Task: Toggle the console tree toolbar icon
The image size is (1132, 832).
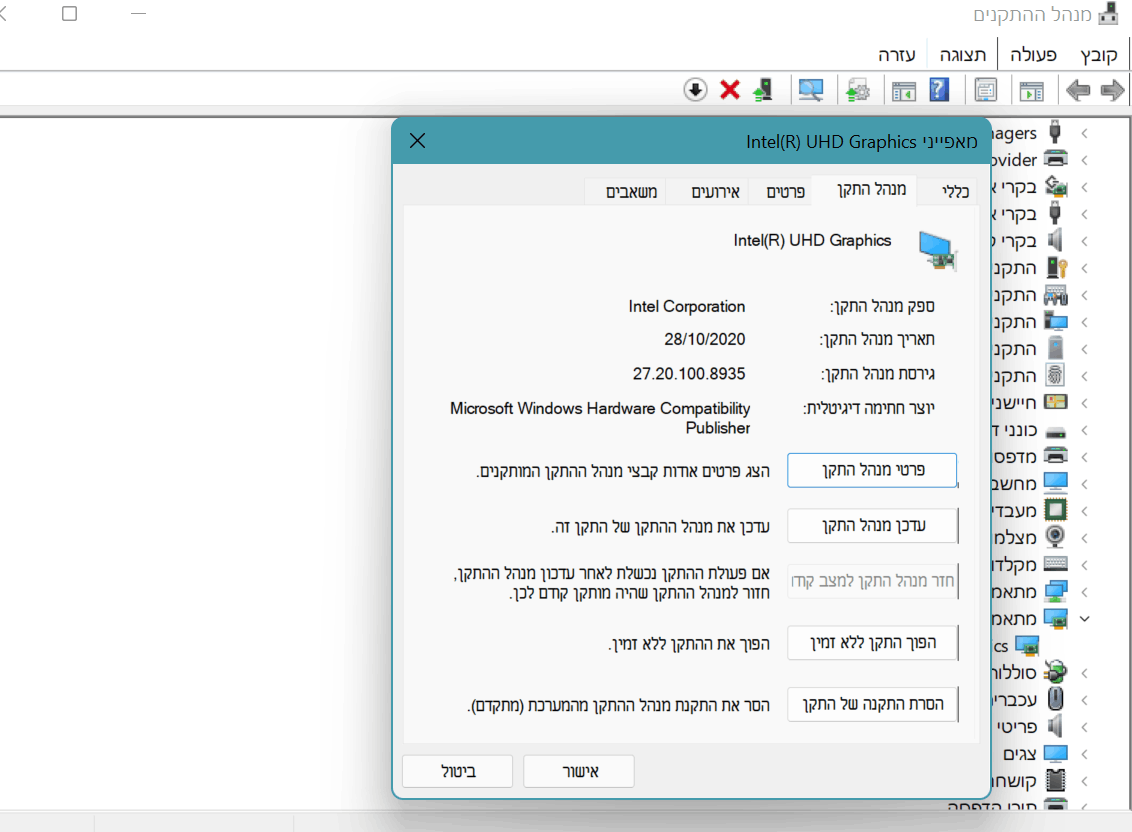Action: (x=1031, y=91)
